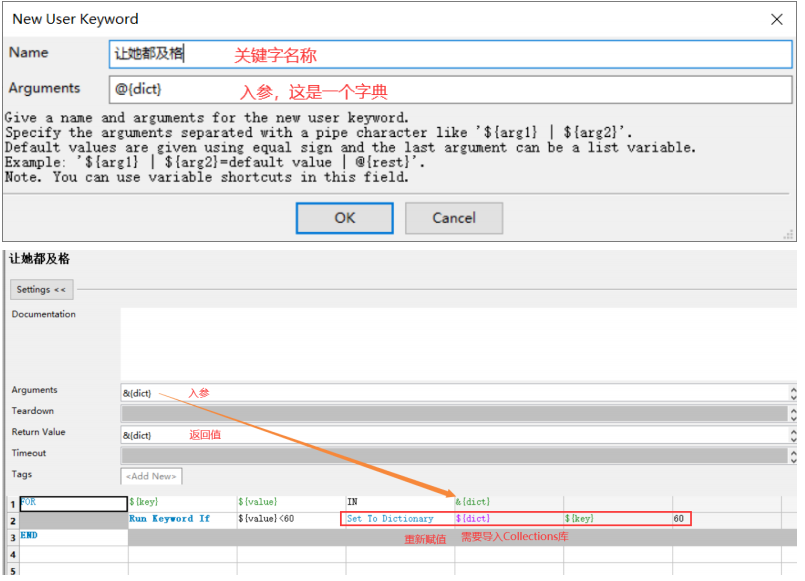Click row header number 4
805x581 pixels.
(13, 554)
